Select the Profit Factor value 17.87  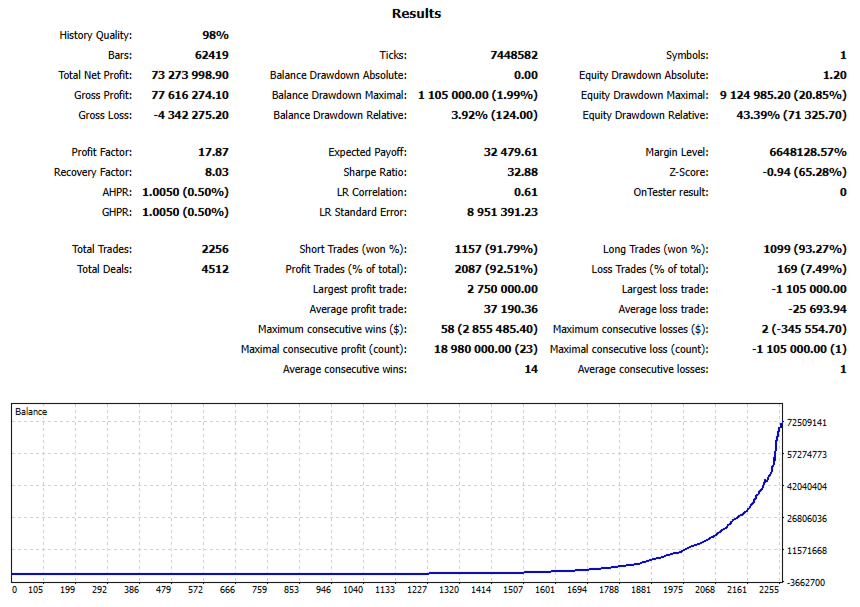[213, 152]
